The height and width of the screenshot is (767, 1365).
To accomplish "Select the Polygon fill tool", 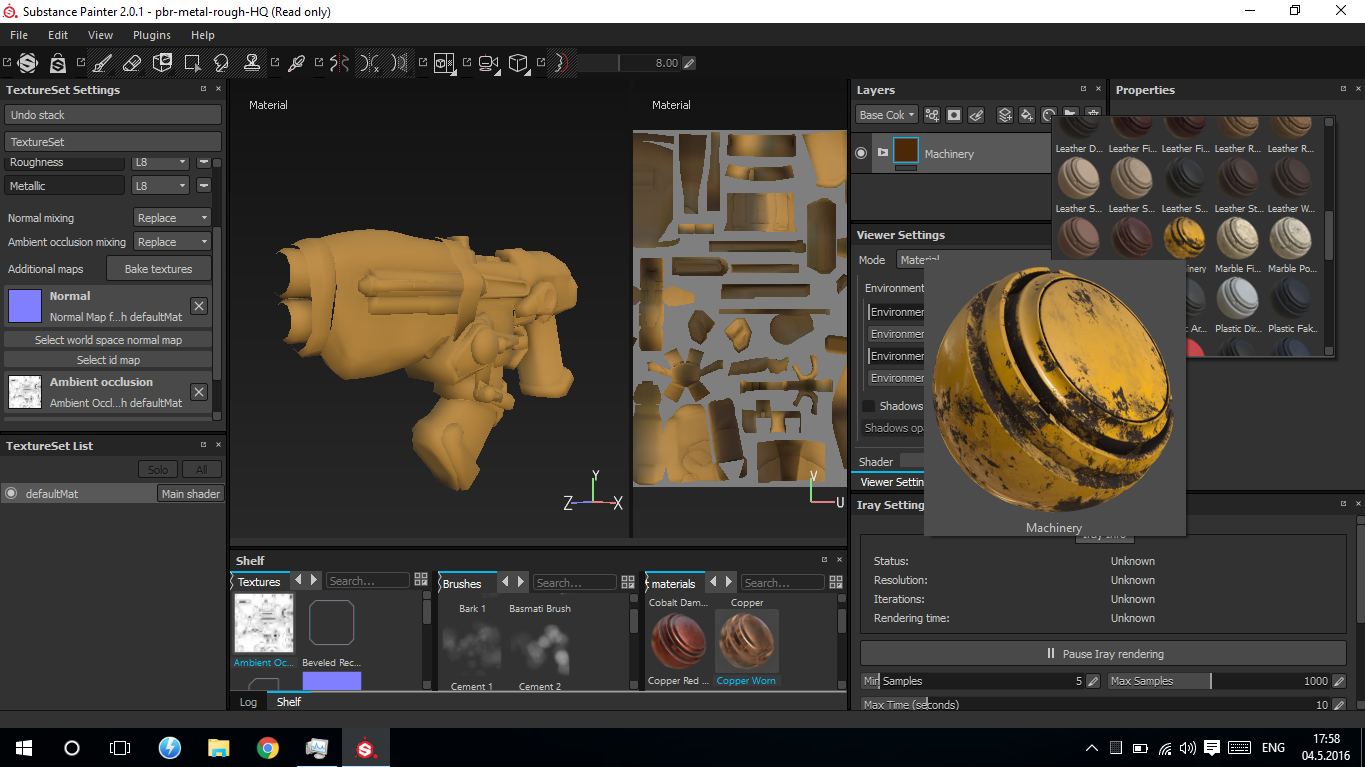I will (192, 63).
